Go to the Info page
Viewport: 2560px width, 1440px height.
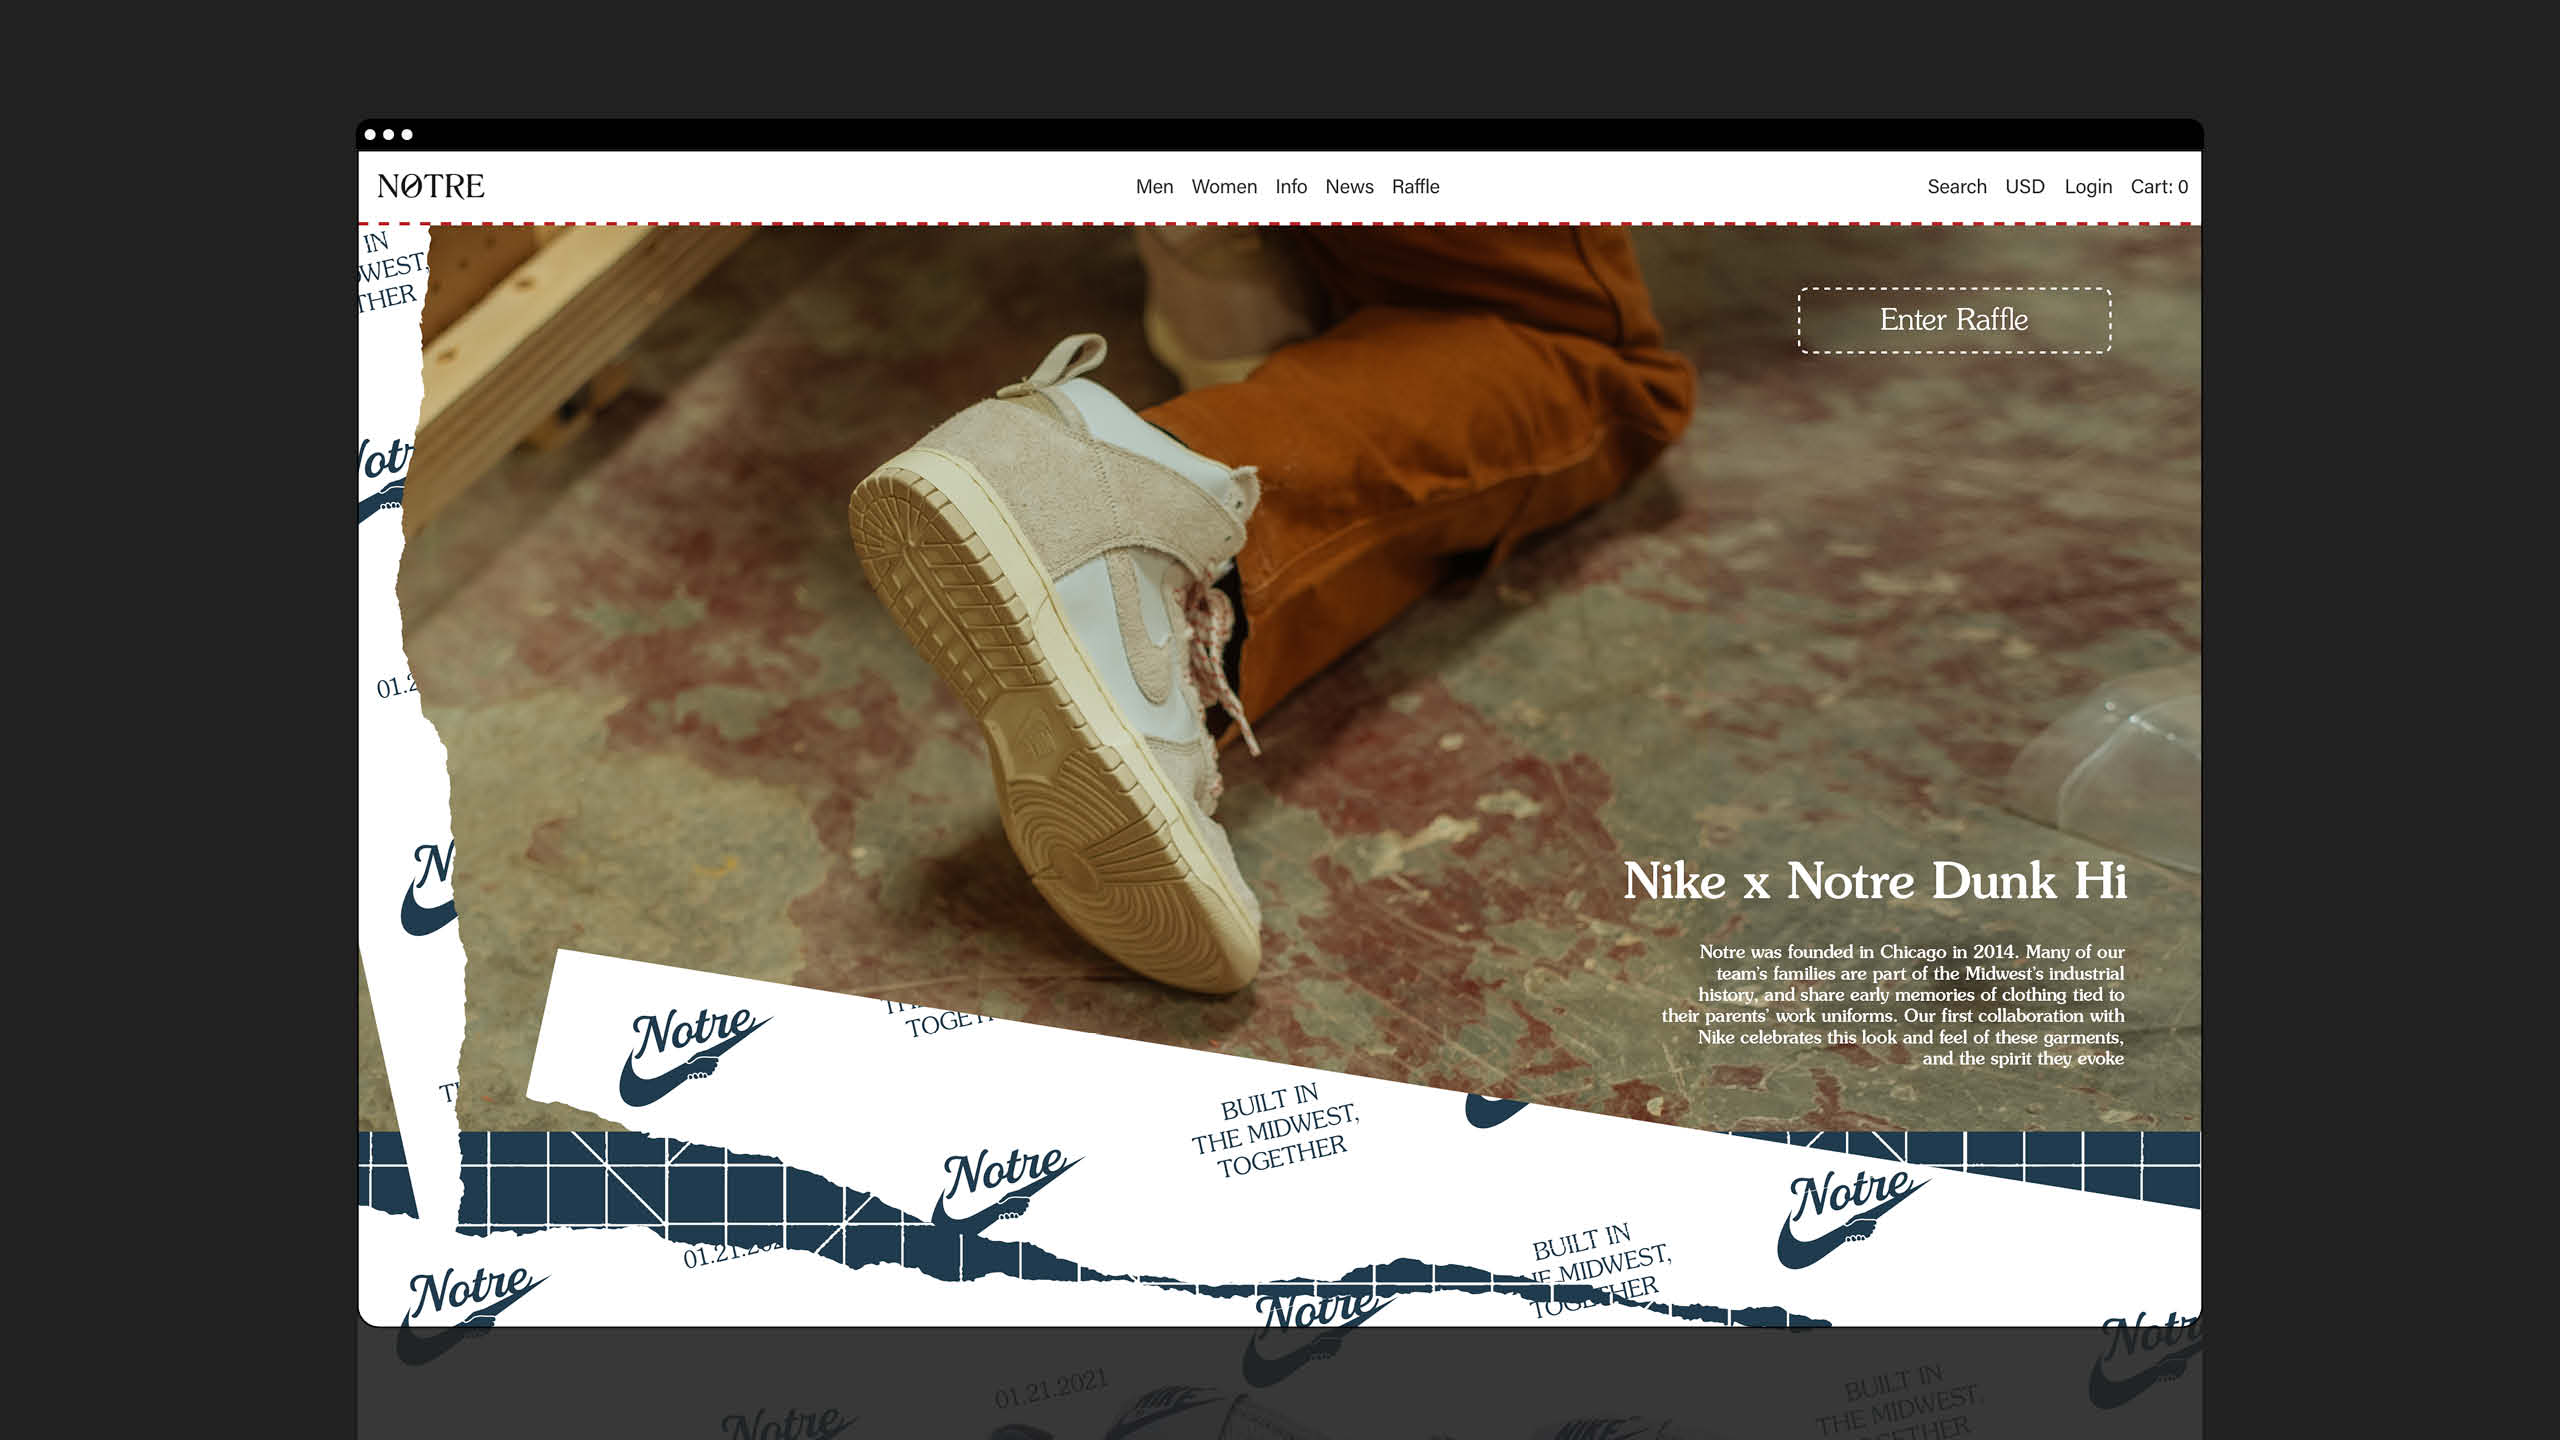coord(1291,187)
